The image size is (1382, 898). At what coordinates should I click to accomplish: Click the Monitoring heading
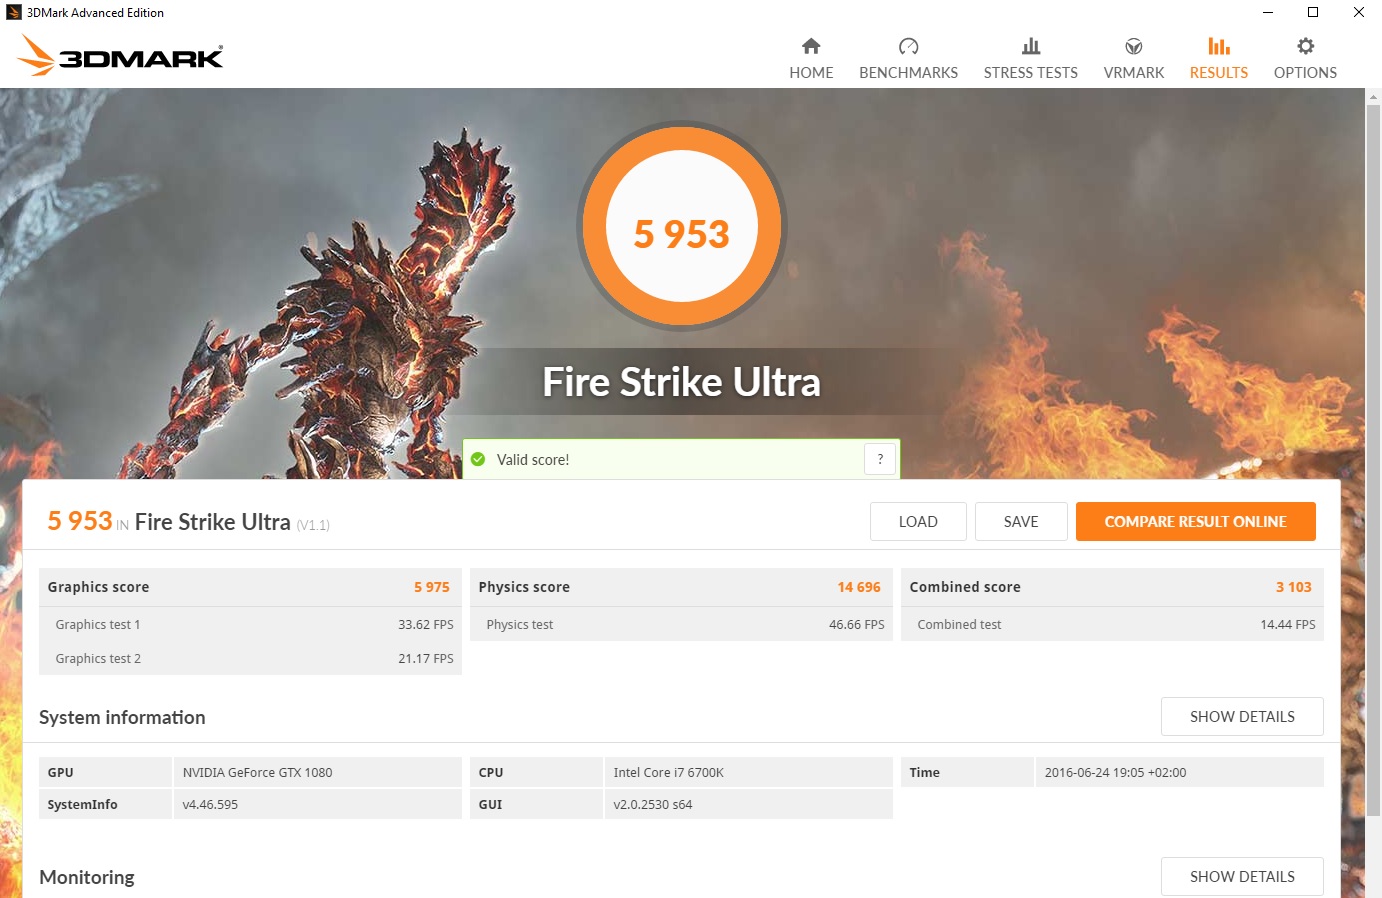[87, 877]
